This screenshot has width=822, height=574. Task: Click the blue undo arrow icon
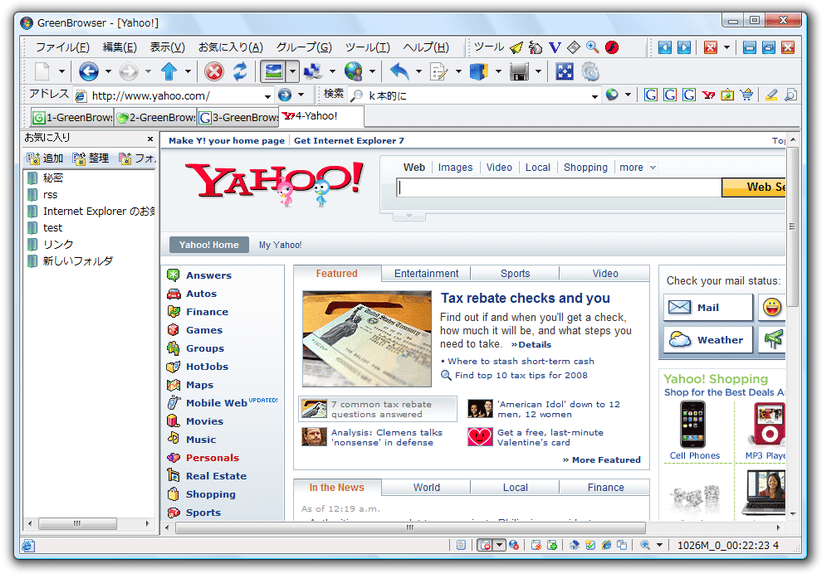399,71
